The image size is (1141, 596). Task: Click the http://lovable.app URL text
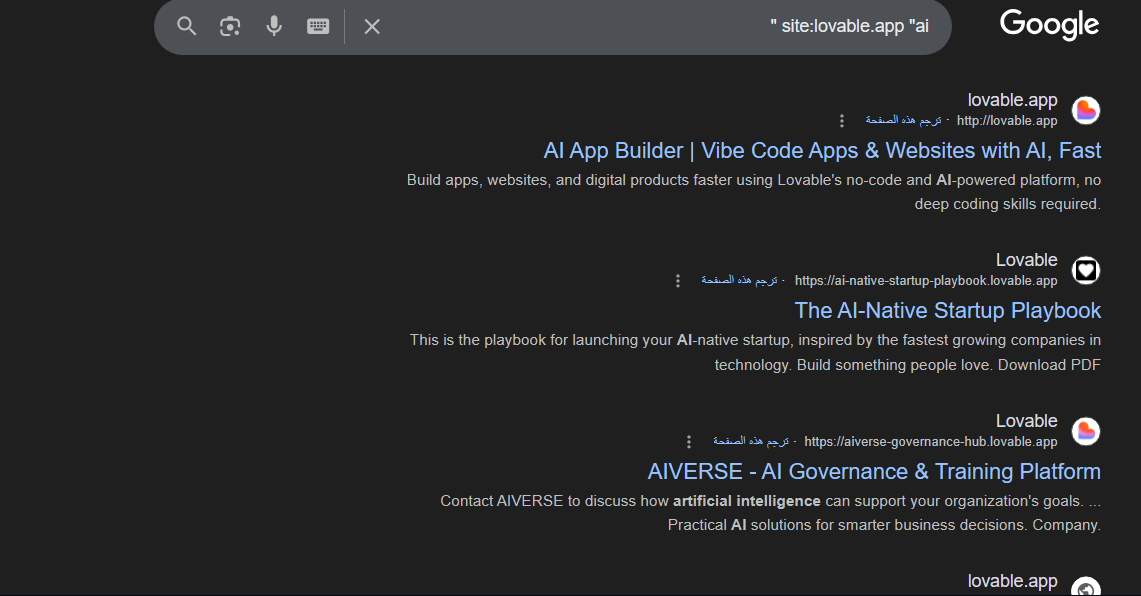[x=1007, y=121]
